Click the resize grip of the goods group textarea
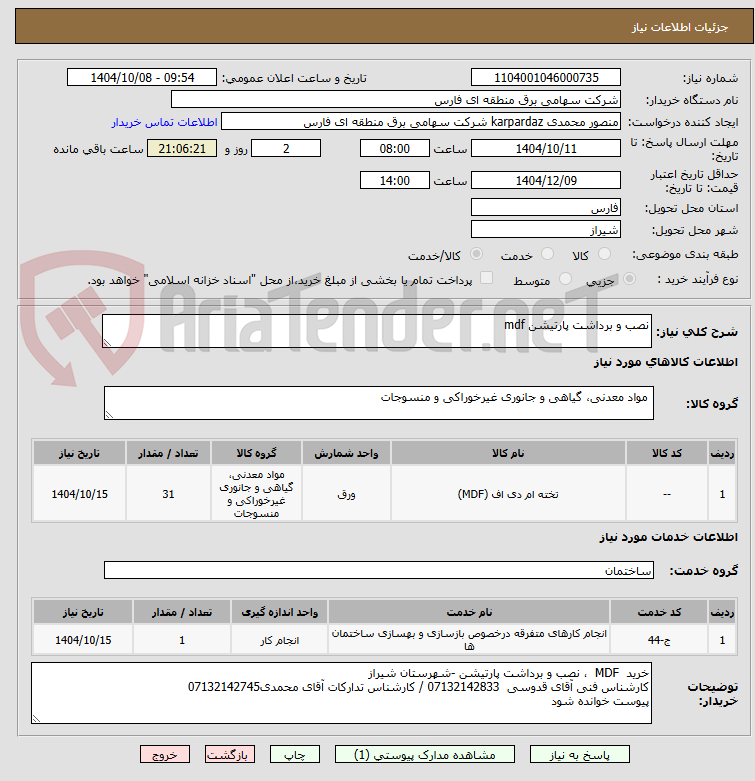755x781 pixels. pyautogui.click(x=109, y=414)
